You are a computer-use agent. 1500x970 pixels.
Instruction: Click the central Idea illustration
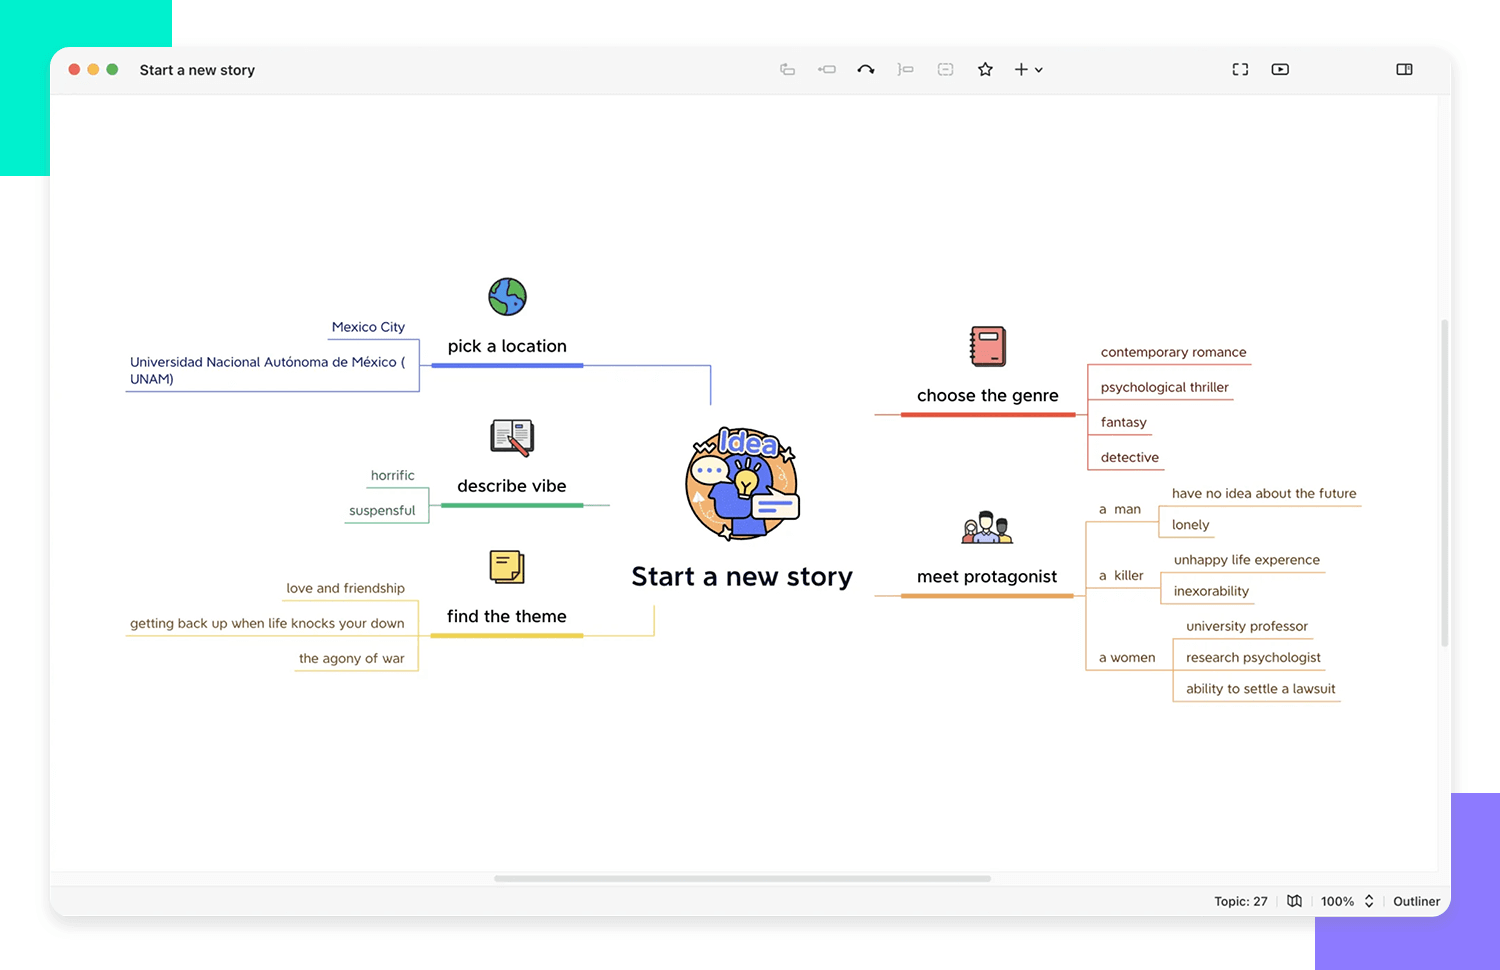(x=742, y=484)
